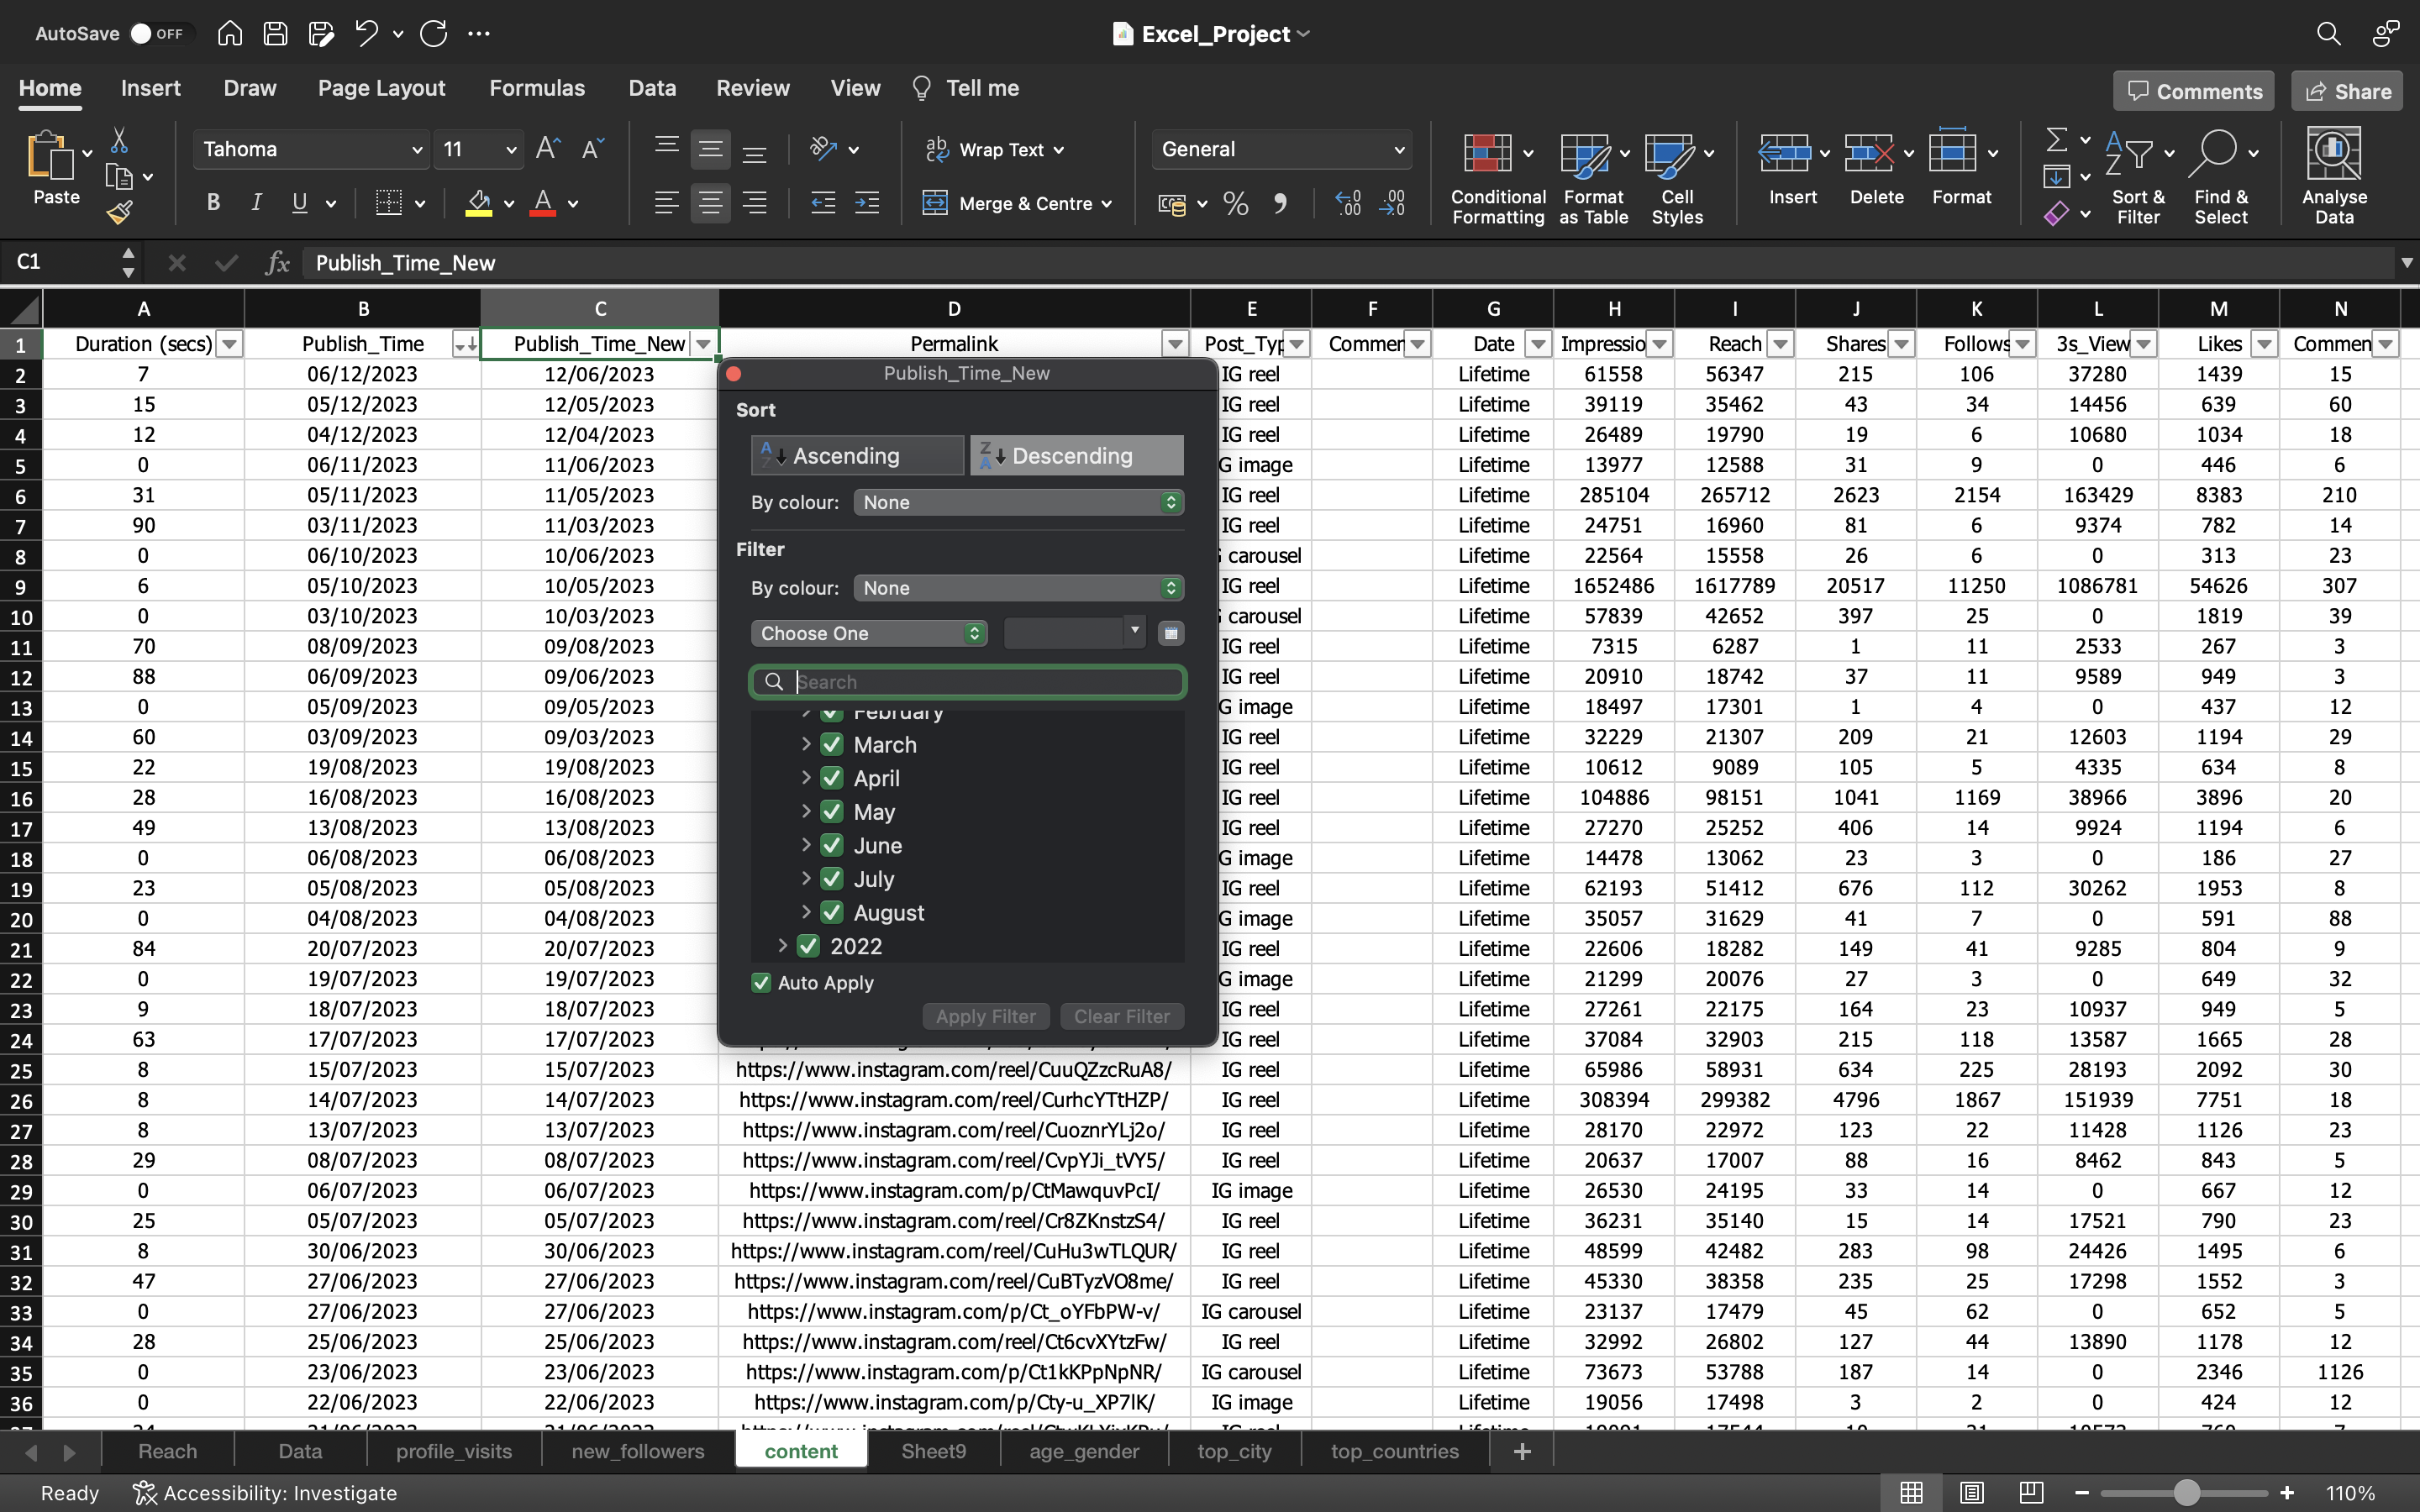The image size is (2420, 1512).
Task: Expand the 2022 tree node
Action: [783, 946]
